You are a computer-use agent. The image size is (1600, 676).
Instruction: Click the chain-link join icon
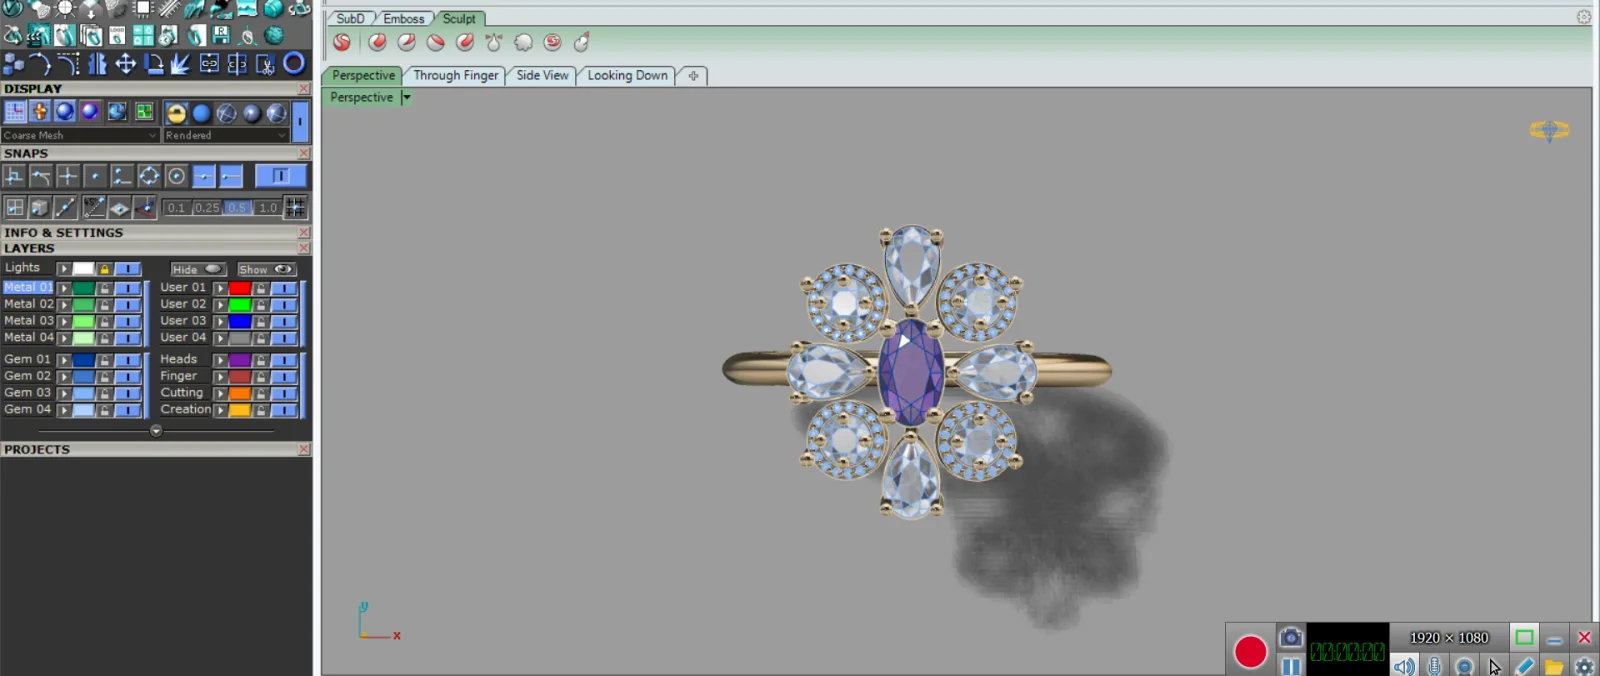pyautogui.click(x=209, y=64)
